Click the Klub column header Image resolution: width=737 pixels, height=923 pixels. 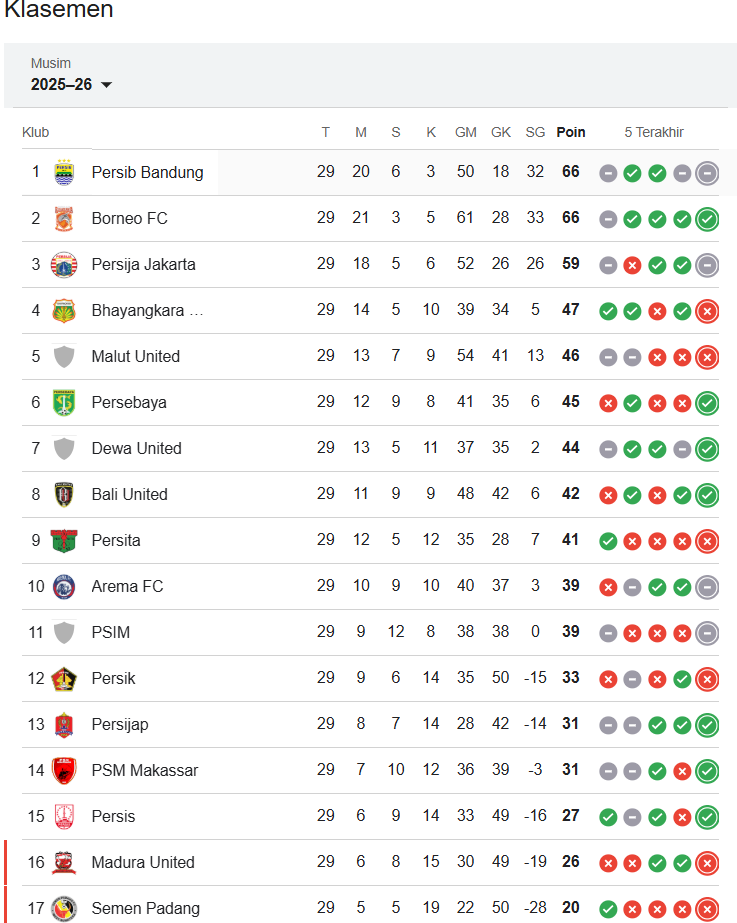click(x=34, y=132)
